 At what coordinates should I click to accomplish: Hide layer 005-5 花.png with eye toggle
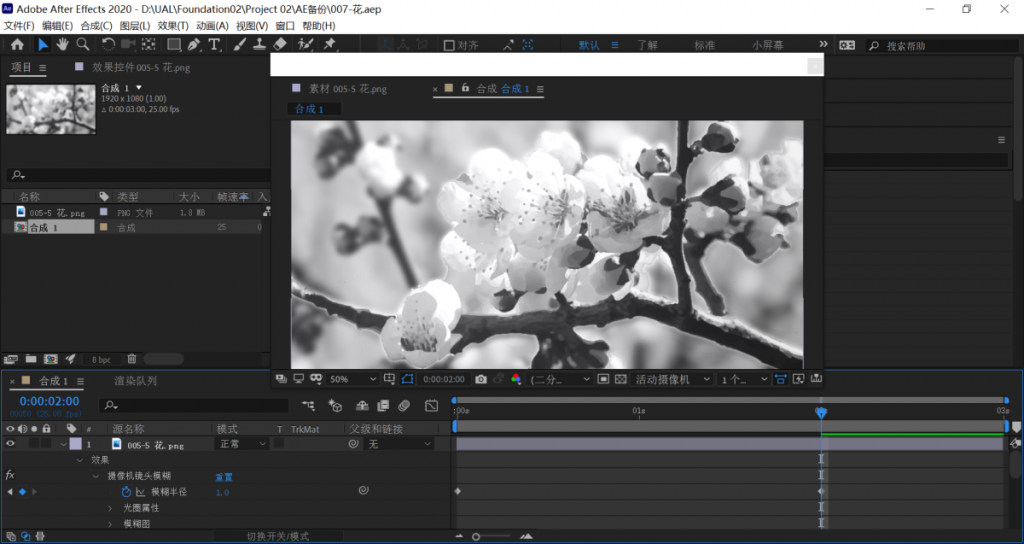tap(10, 443)
